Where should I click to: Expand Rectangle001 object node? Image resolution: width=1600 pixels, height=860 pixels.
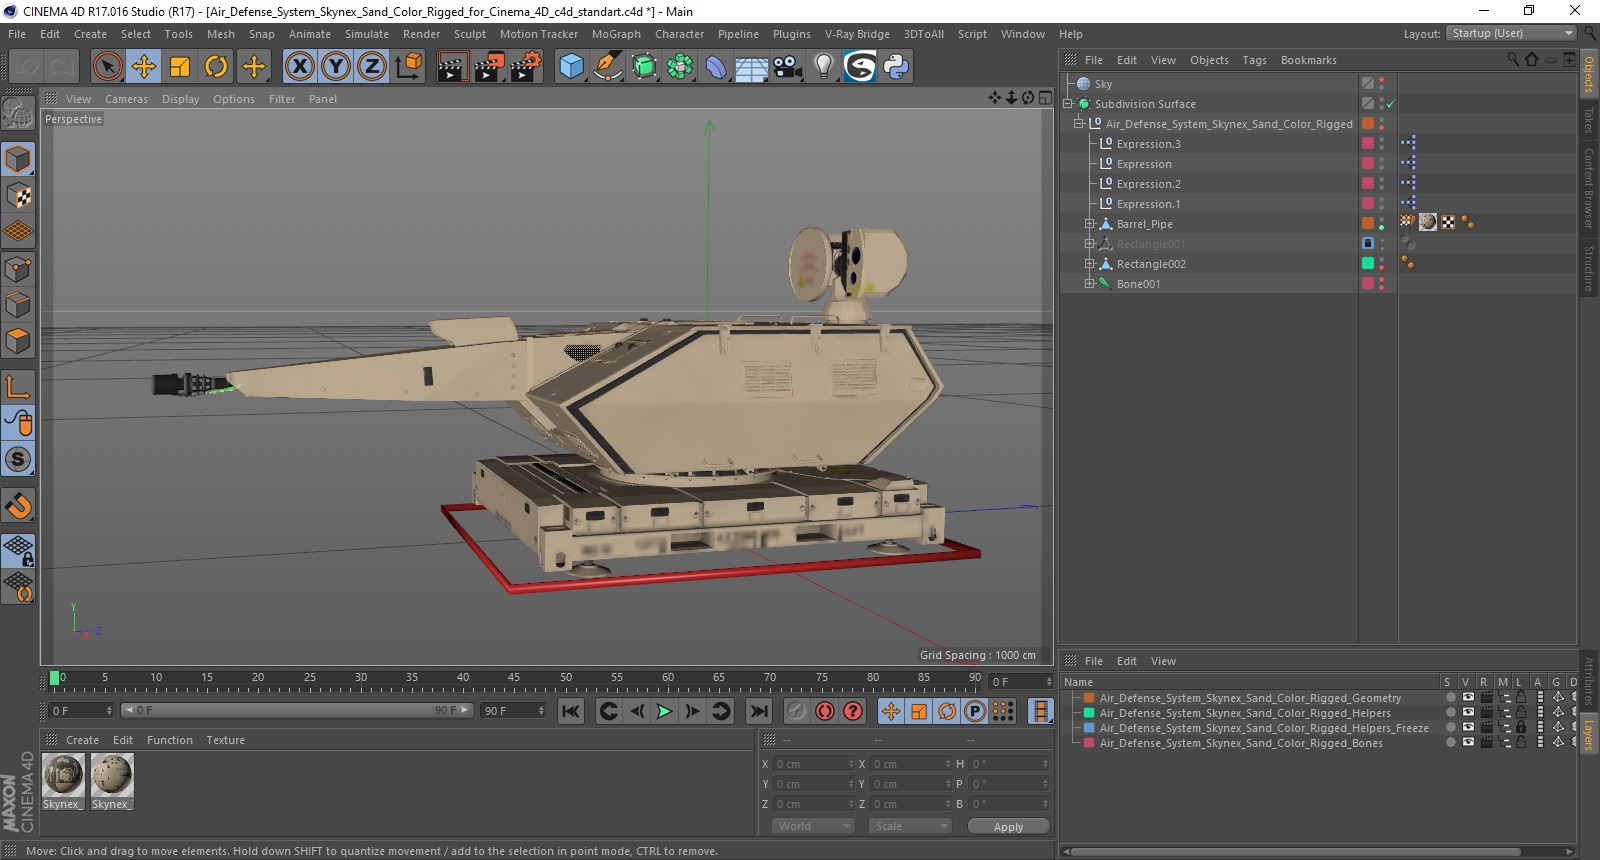tap(1090, 244)
